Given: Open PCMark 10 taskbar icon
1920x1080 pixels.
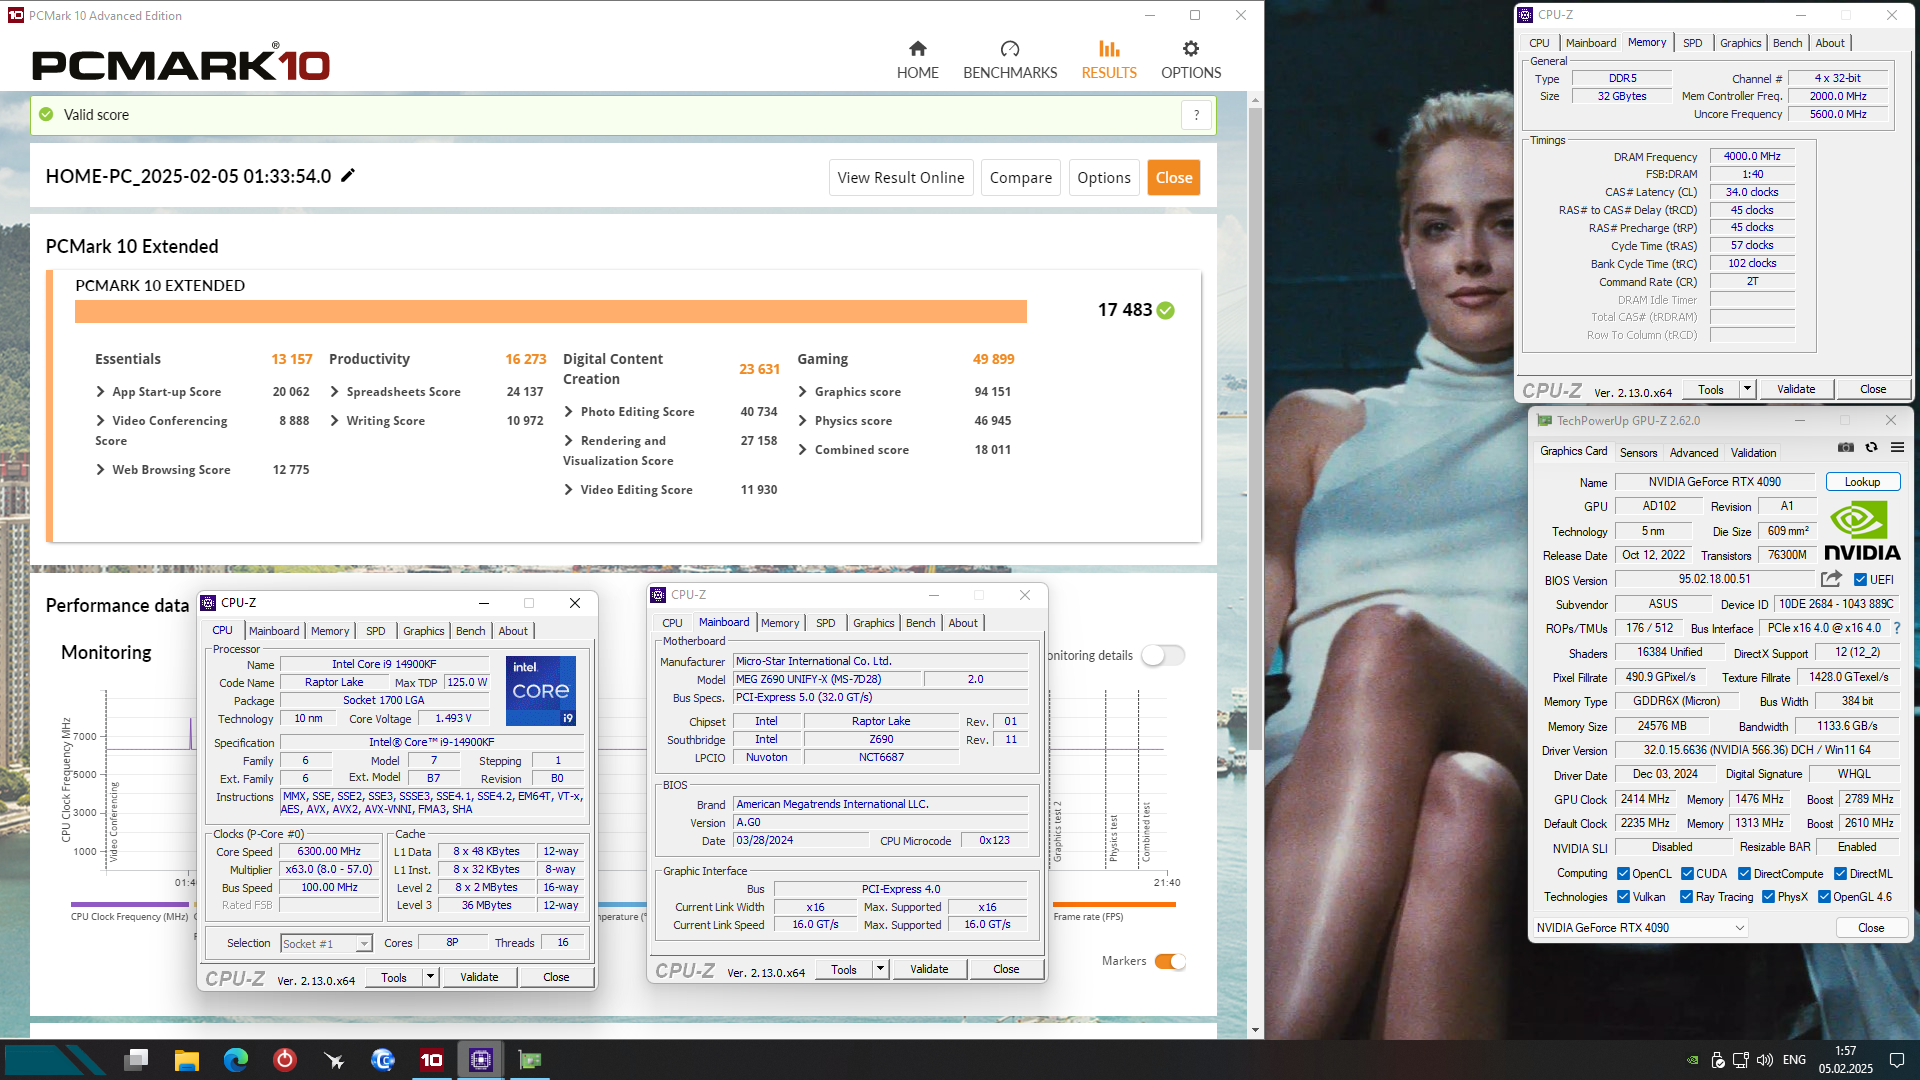Looking at the screenshot, I should click(432, 1059).
